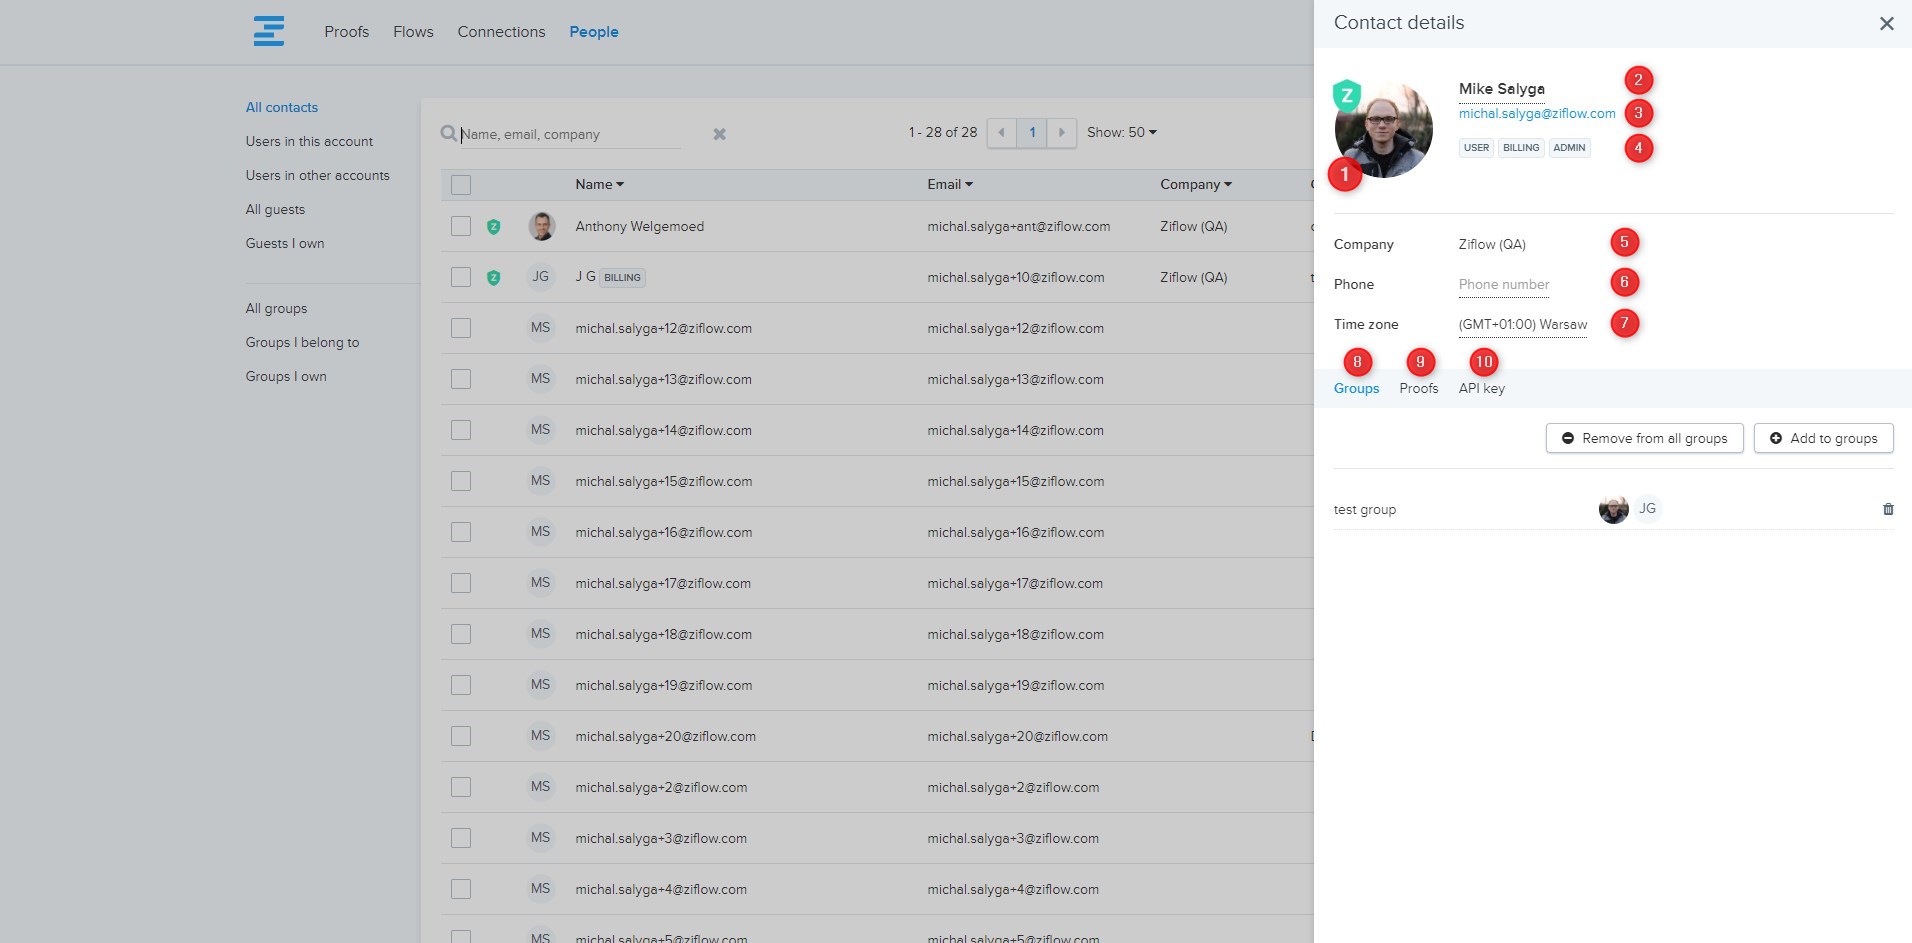Expand the Company column dropdown

(1195, 185)
